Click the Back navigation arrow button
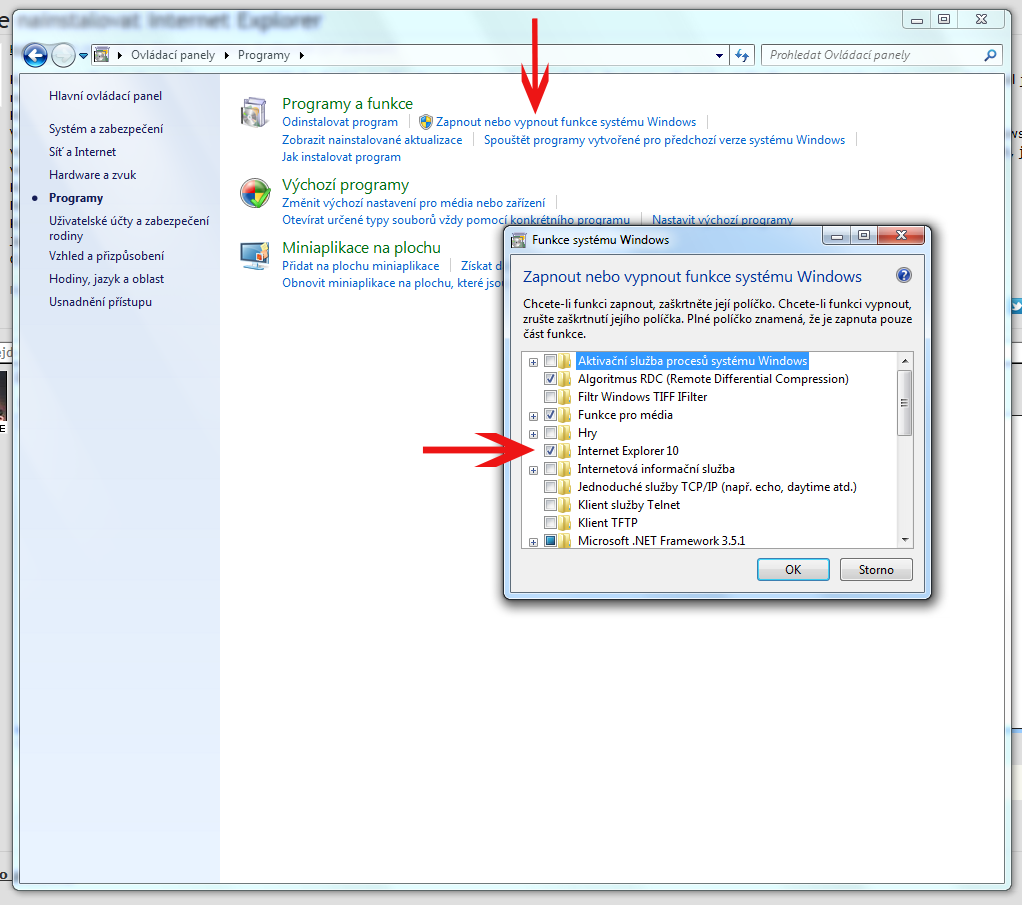The image size is (1022, 905). tap(35, 55)
